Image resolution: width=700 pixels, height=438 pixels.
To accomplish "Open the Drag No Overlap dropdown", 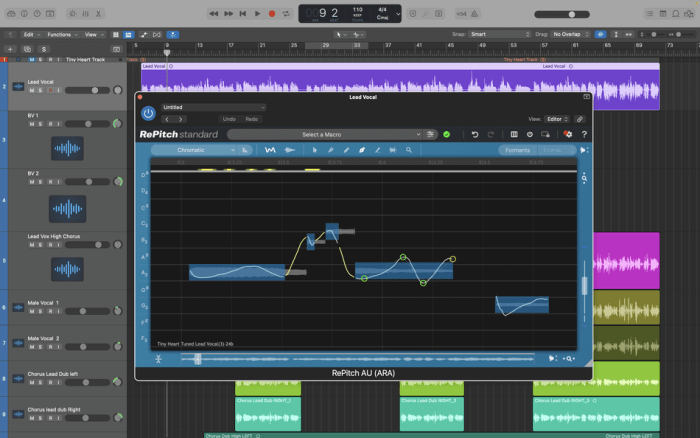I will [571, 34].
